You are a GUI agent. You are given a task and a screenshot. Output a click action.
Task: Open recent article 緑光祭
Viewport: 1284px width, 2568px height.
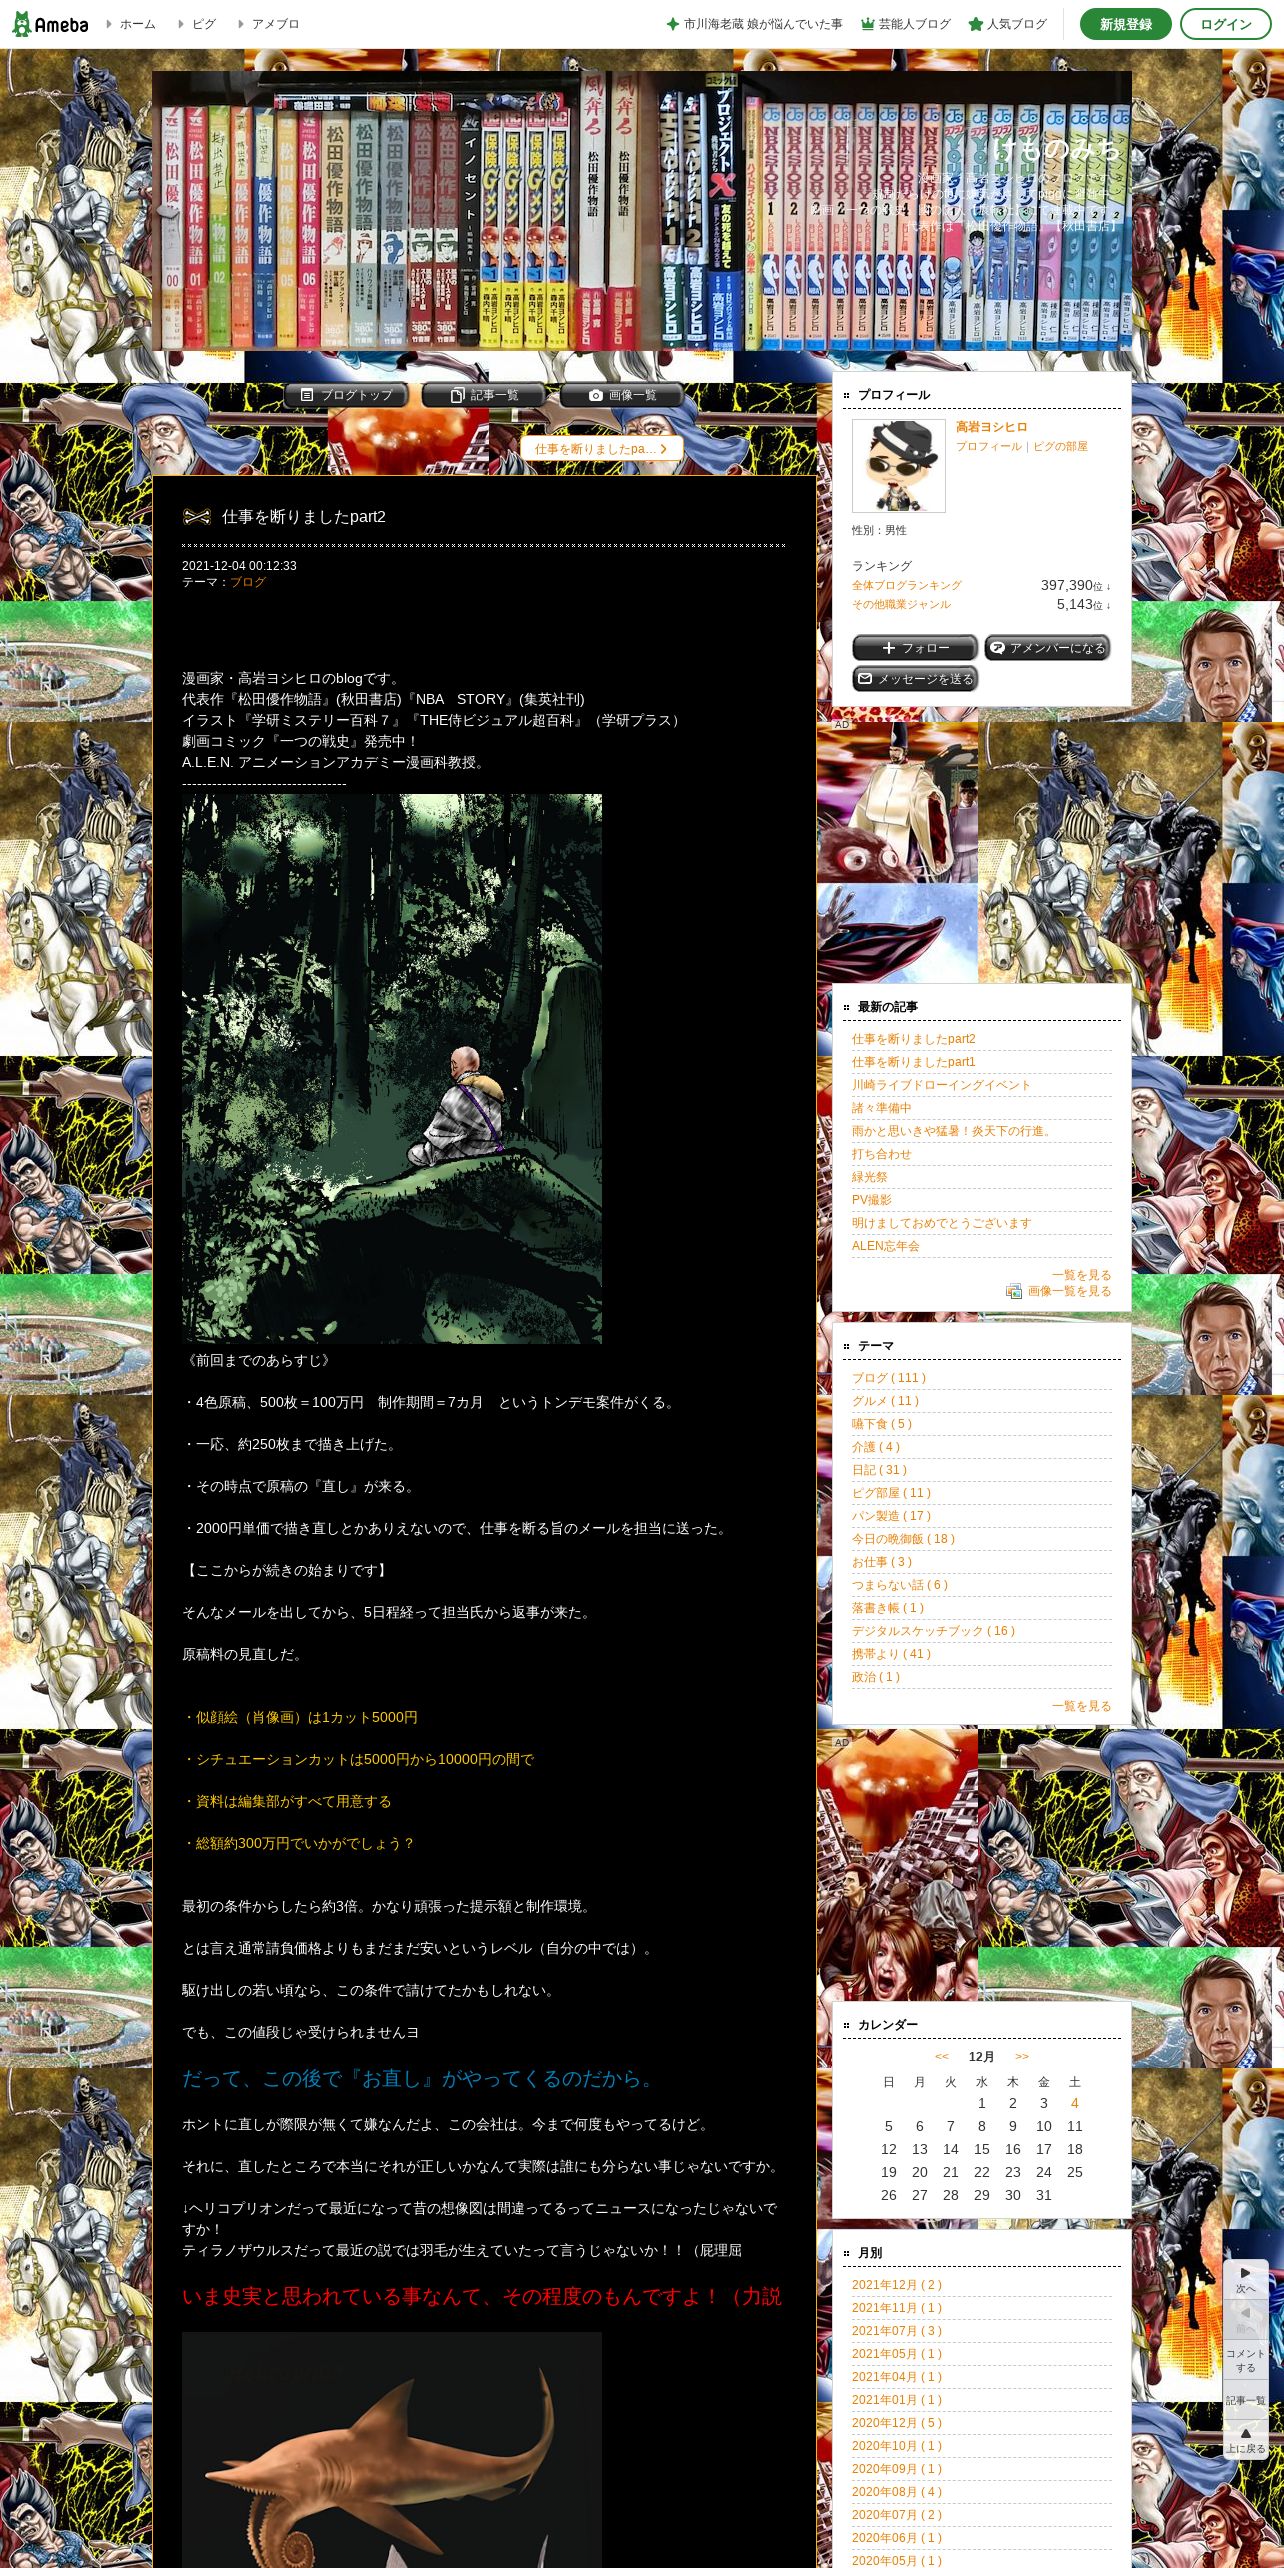(869, 1177)
